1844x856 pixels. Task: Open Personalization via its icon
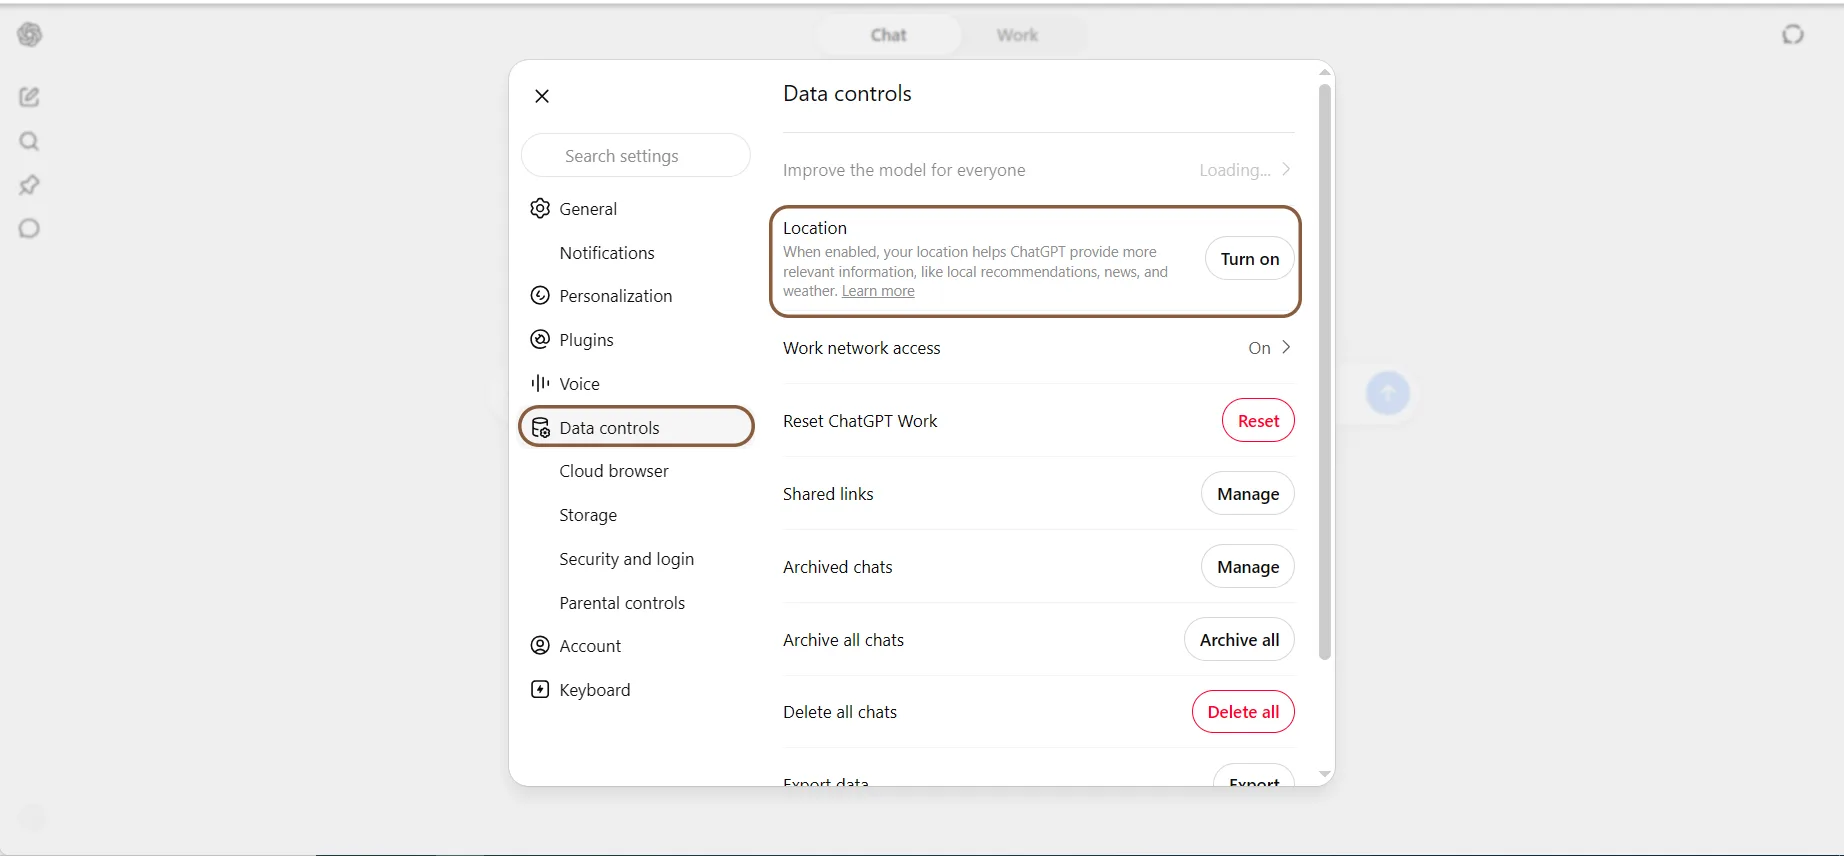(x=540, y=295)
